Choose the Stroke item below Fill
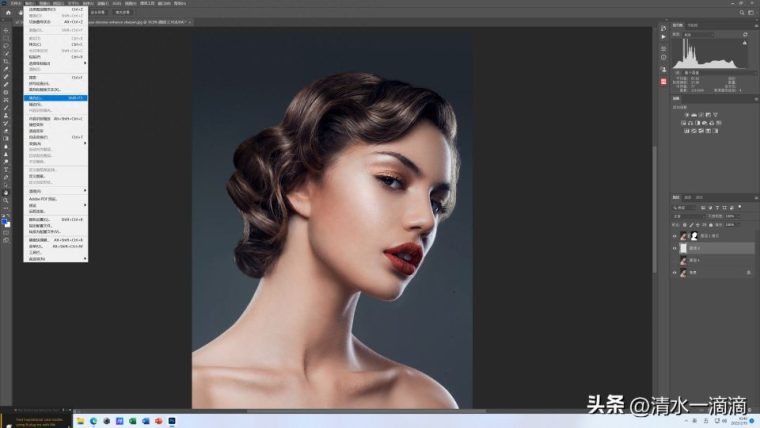 (56, 104)
